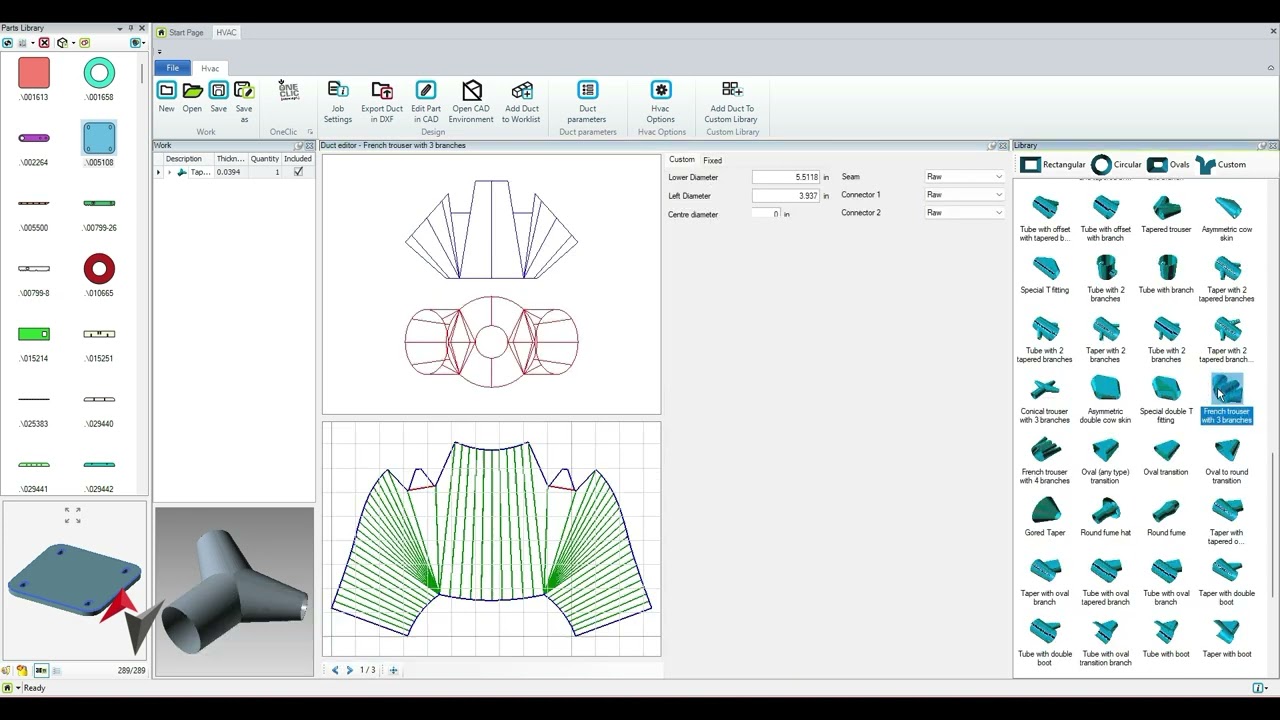The height and width of the screenshot is (720, 1280).
Task: Click the red X icon in Parts Library toolbar
Action: 44,43
